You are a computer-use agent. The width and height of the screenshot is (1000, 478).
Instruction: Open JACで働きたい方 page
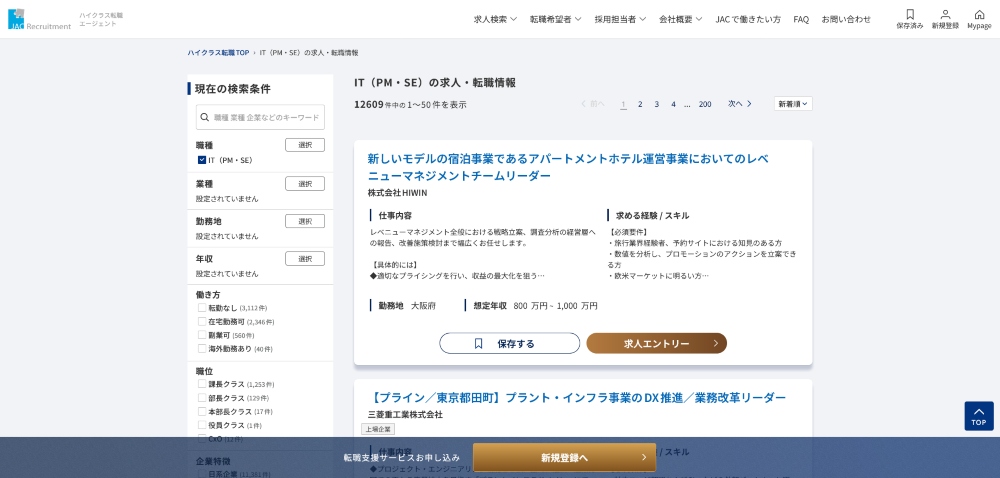747,19
